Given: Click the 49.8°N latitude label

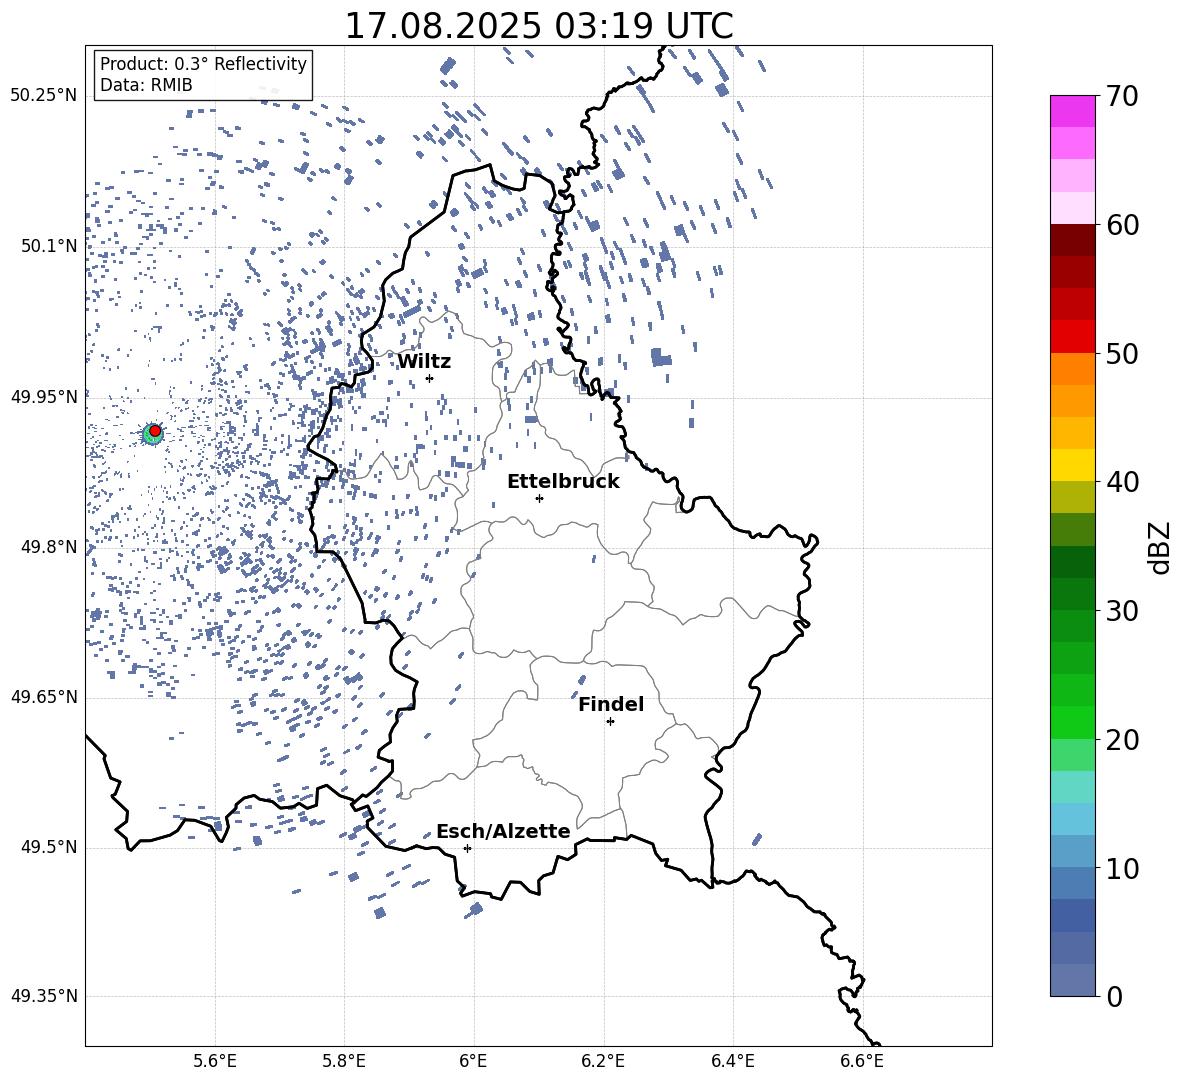Looking at the screenshot, I should tap(49, 547).
